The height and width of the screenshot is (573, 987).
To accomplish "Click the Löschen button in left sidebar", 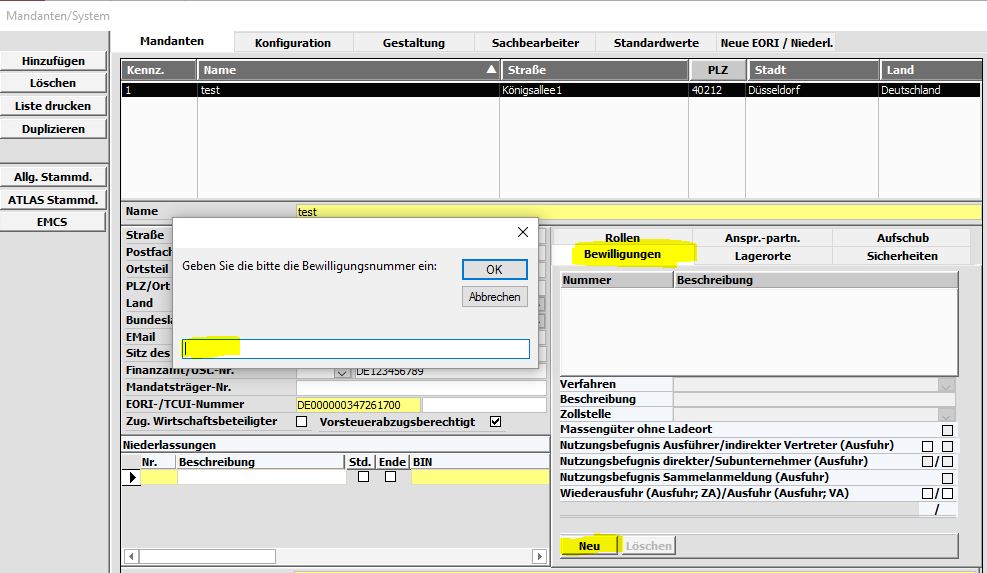I will click(x=53, y=83).
